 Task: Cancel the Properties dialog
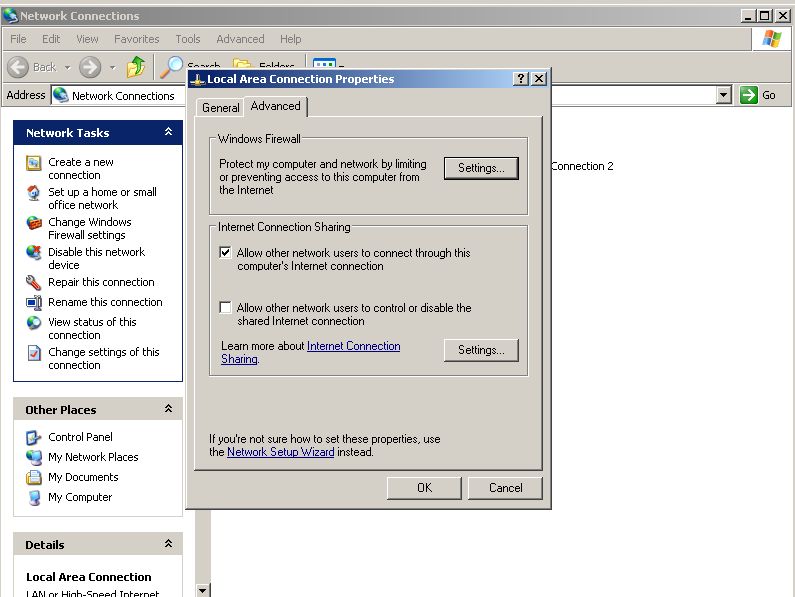coord(505,488)
